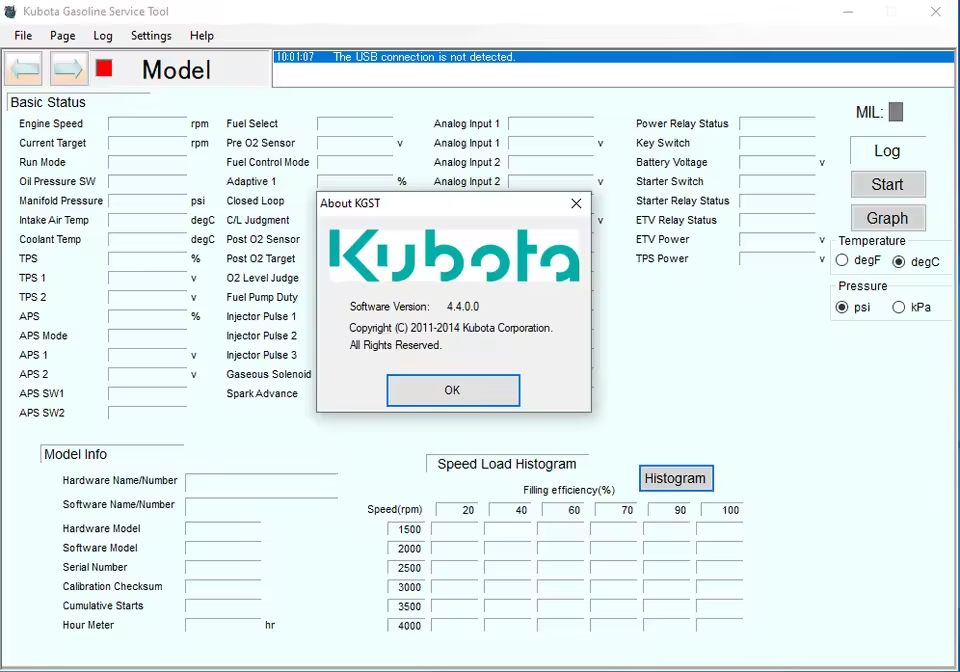Click the 4000 rpm histogram speed cell
960x672 pixels.
pyautogui.click(x=406, y=625)
